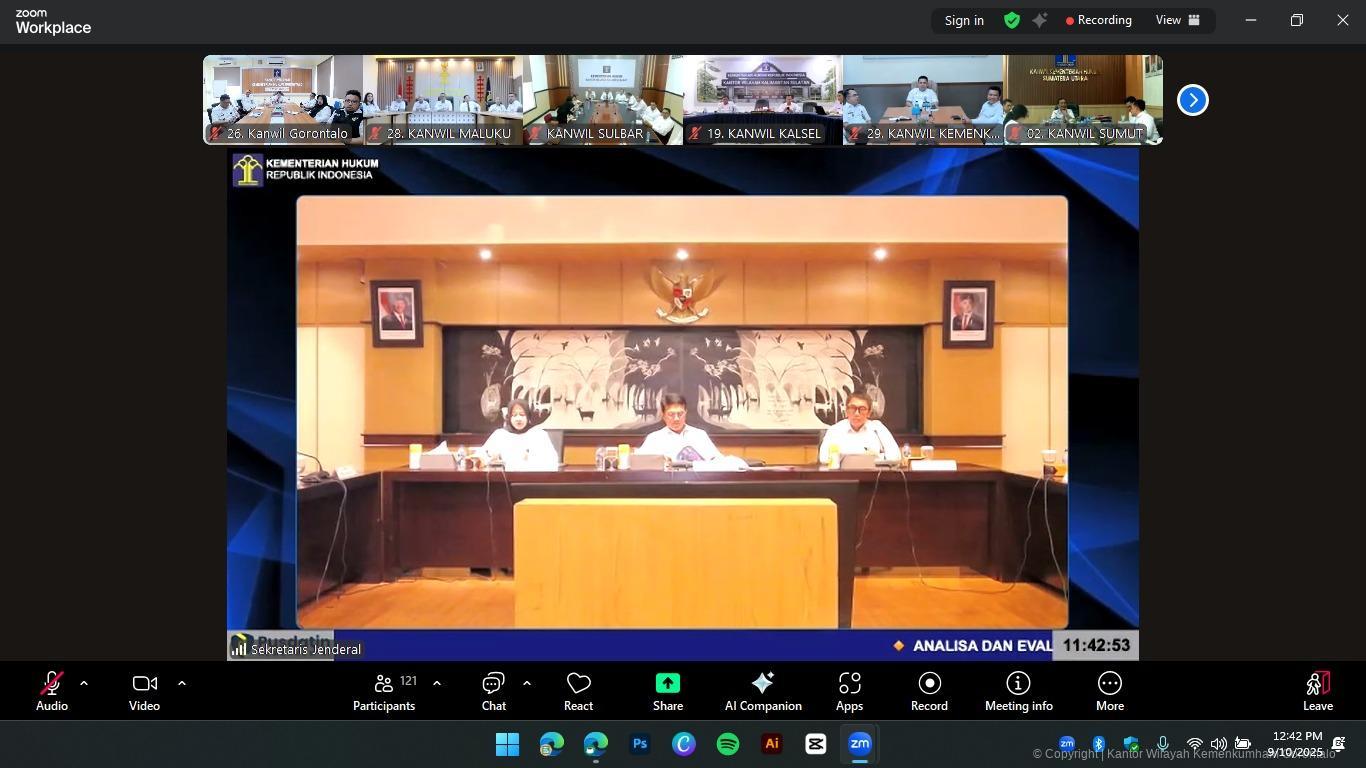
Task: Open the volume control in tray
Action: tap(1218, 744)
